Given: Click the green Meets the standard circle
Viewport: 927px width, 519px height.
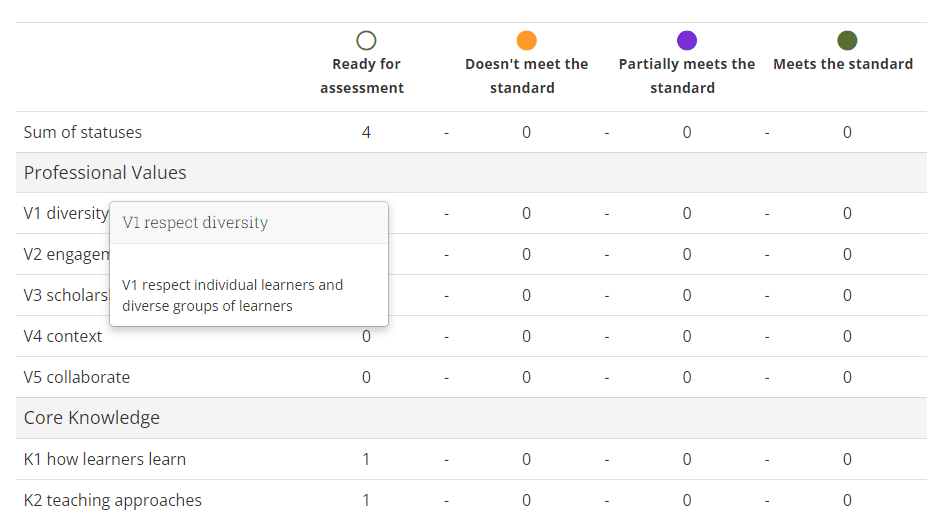Looking at the screenshot, I should [x=847, y=41].
